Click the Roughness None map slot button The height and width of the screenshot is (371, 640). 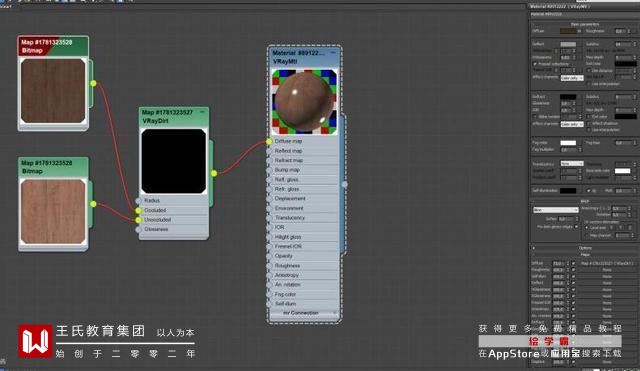tap(607, 270)
